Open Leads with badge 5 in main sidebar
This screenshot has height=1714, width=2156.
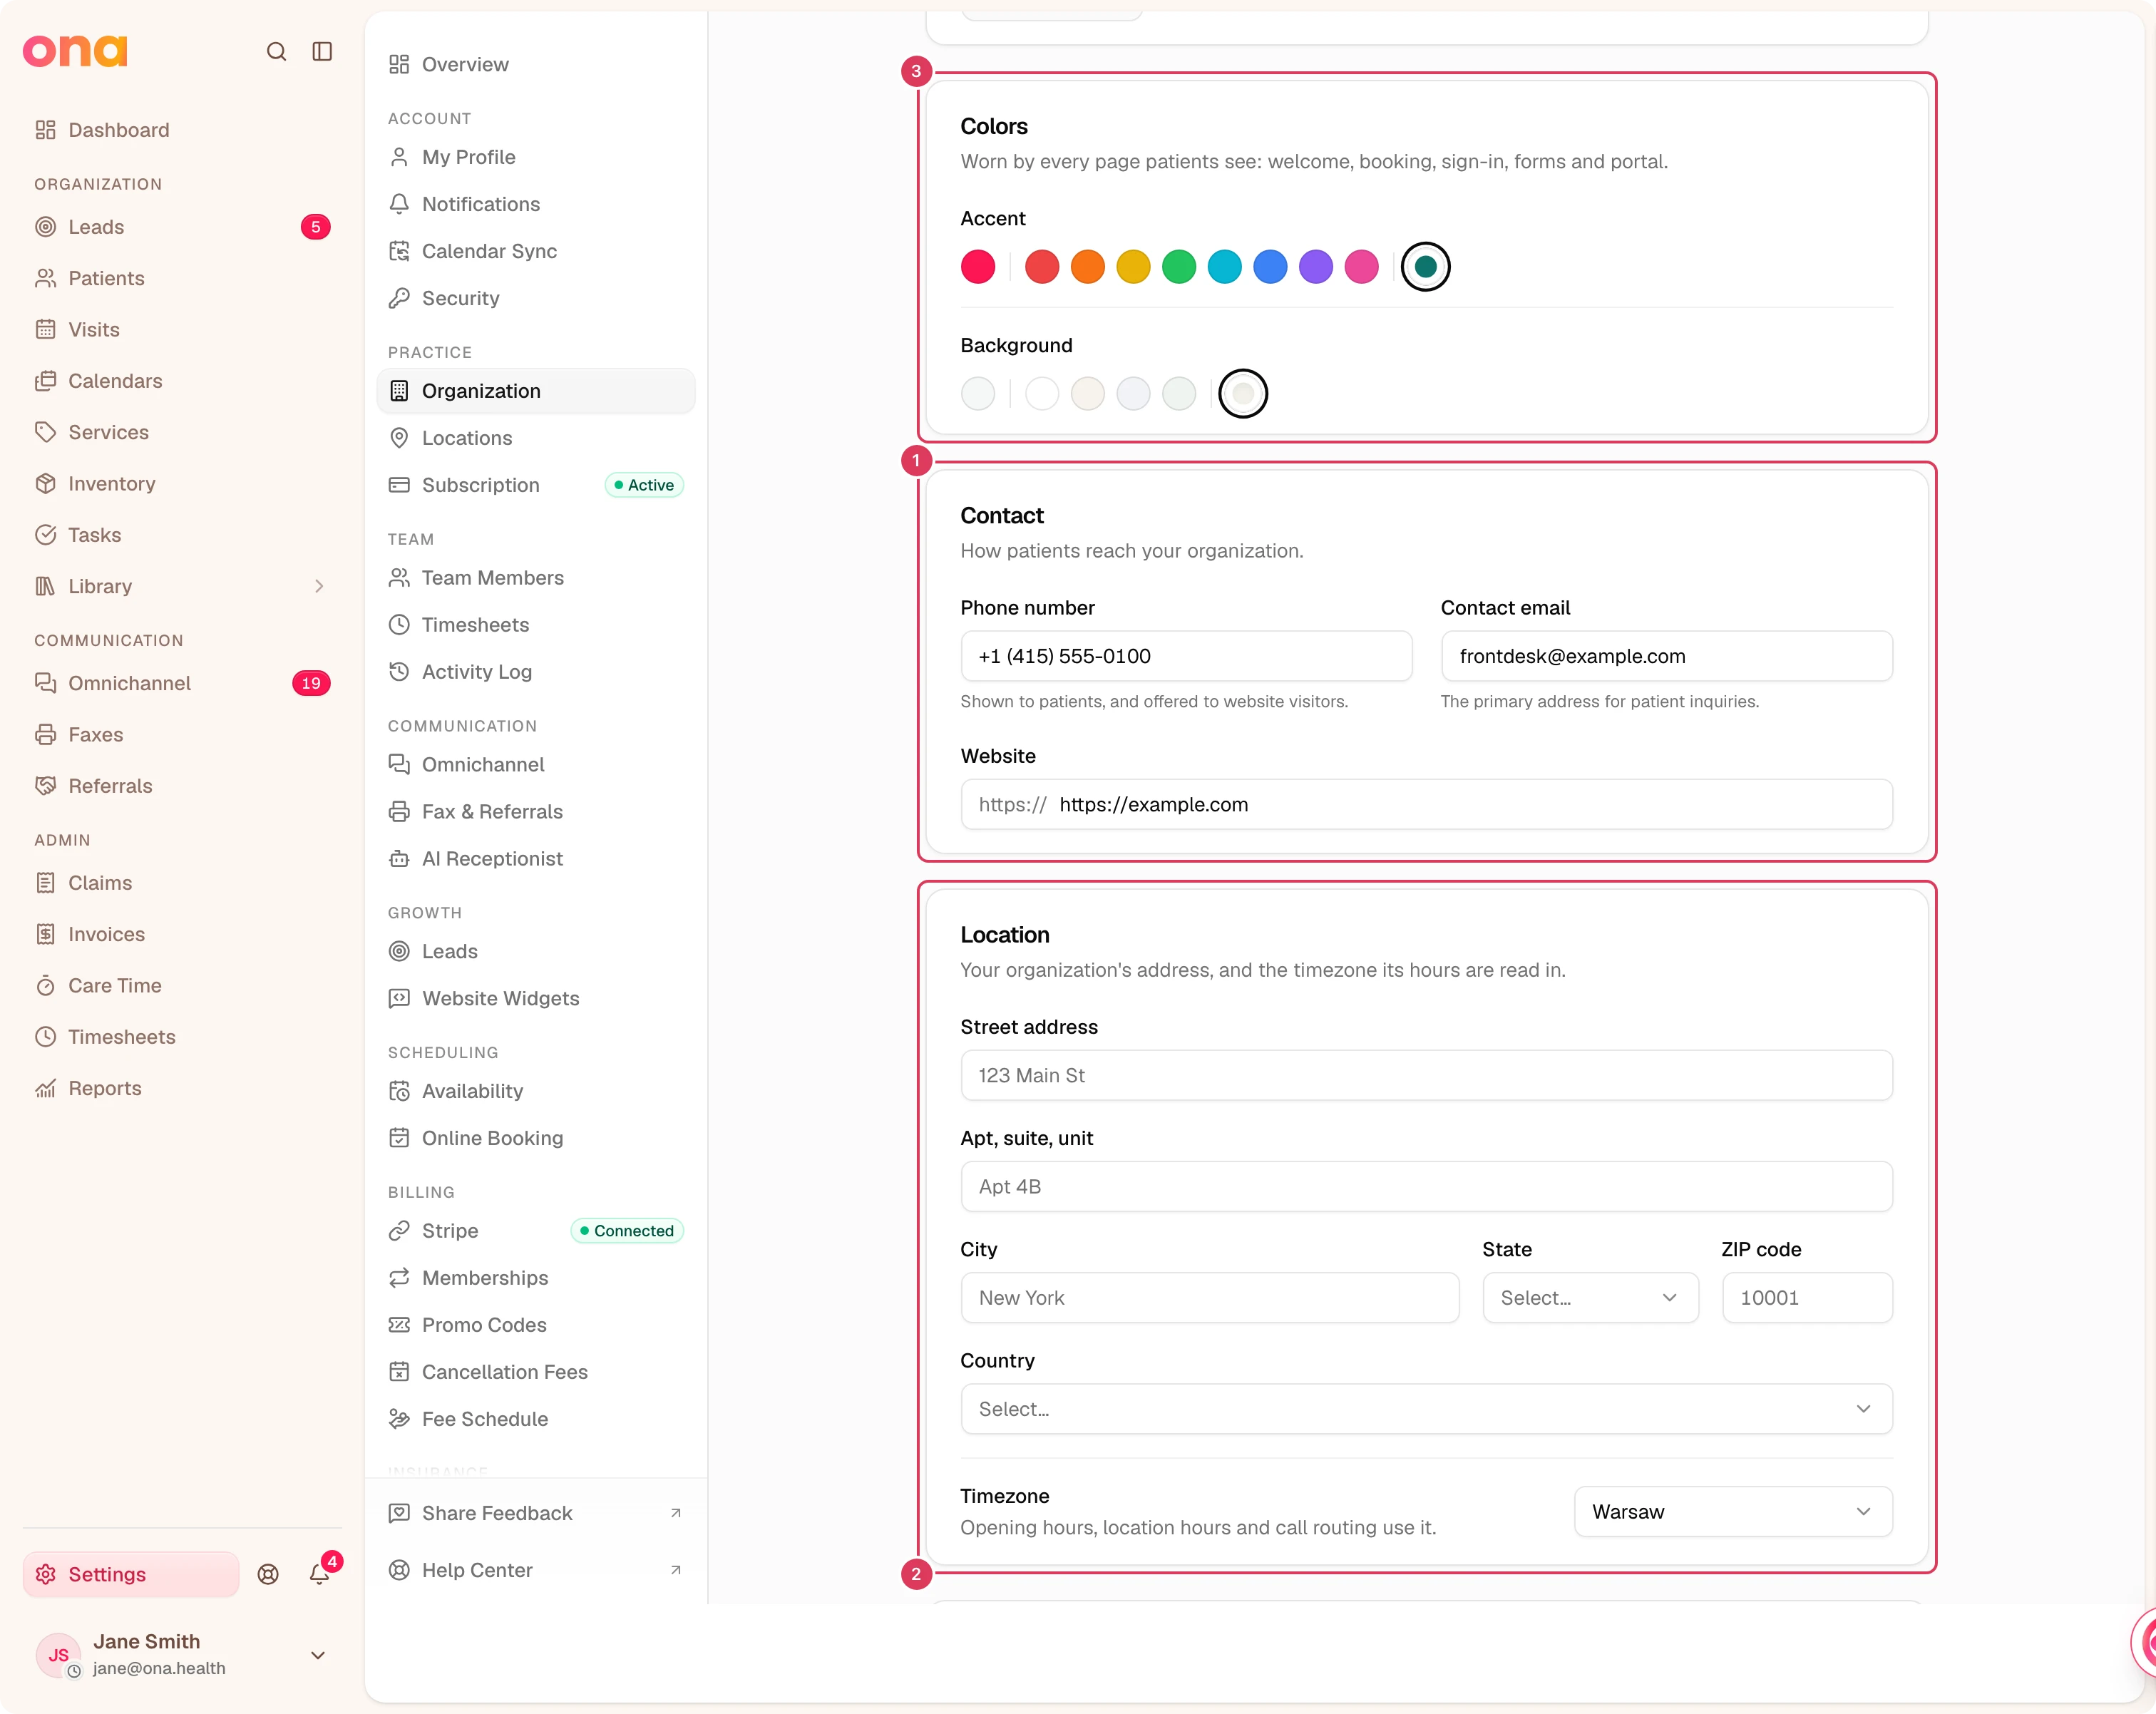coord(181,227)
